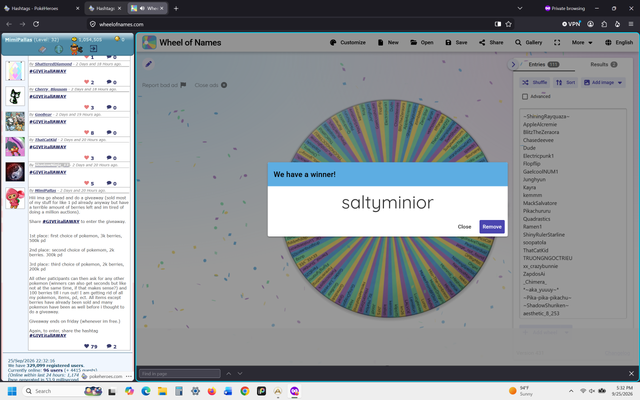The width and height of the screenshot is (640, 400).
Task: Open the English language selector
Action: pyautogui.click(x=619, y=42)
